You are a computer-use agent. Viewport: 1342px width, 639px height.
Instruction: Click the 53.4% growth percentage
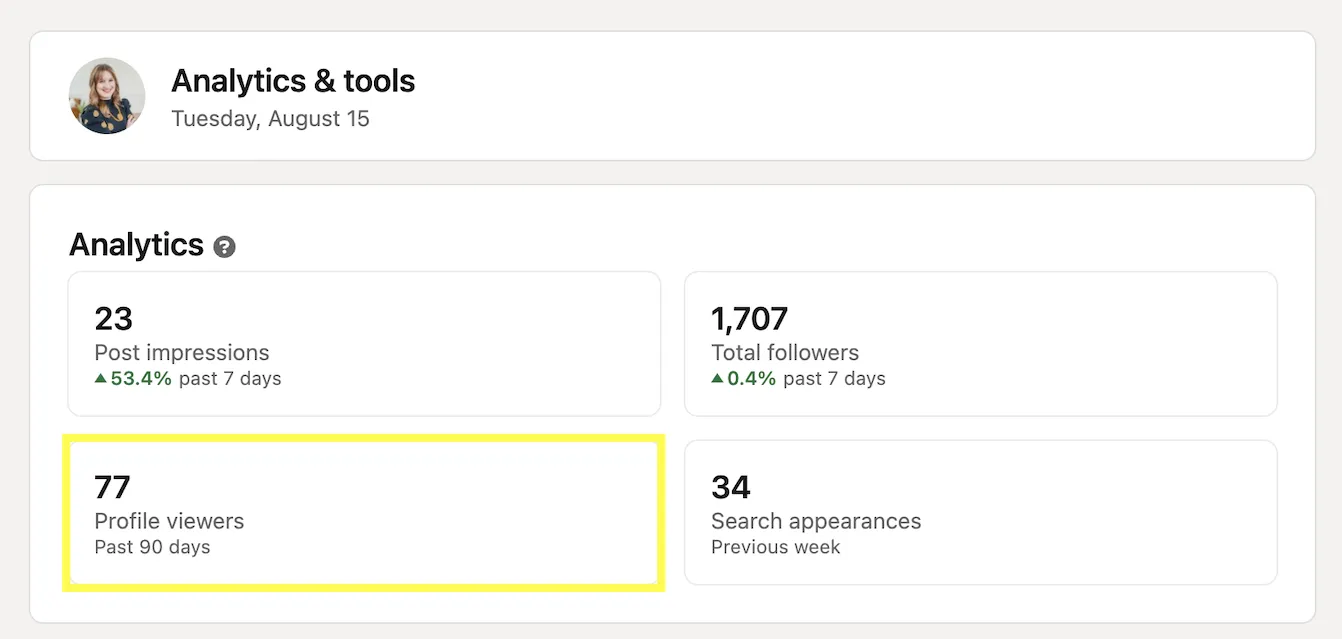(141, 379)
